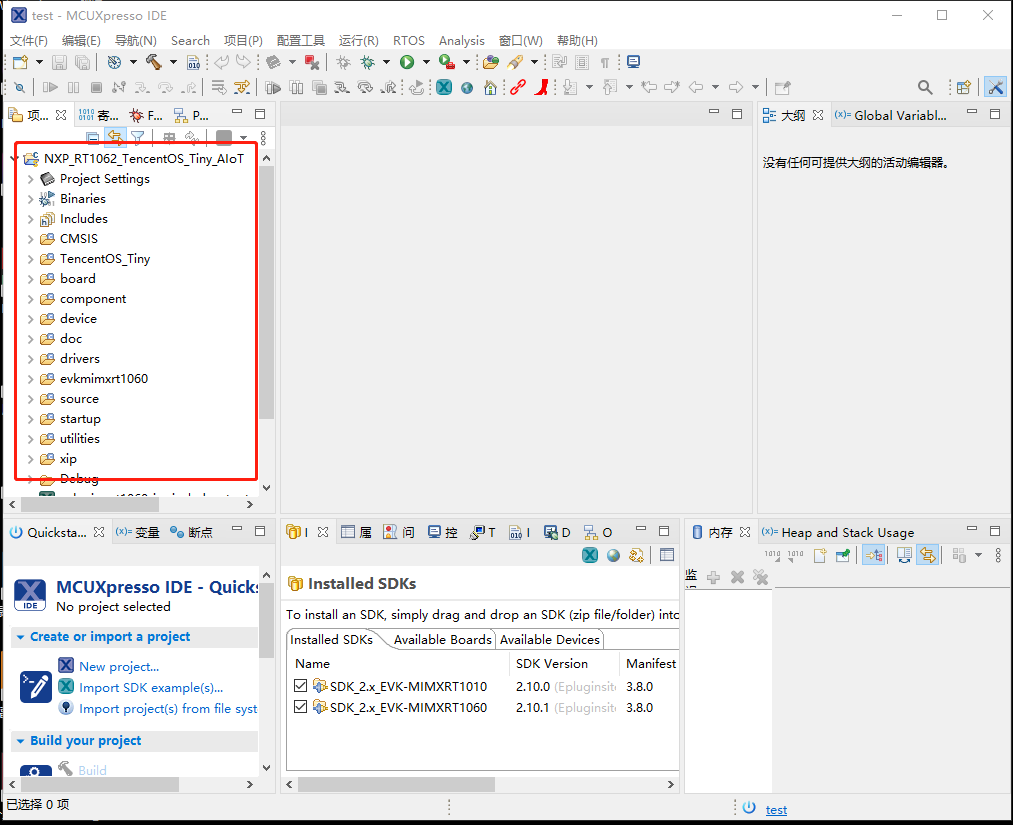Click the test link in status bar

coord(777,809)
